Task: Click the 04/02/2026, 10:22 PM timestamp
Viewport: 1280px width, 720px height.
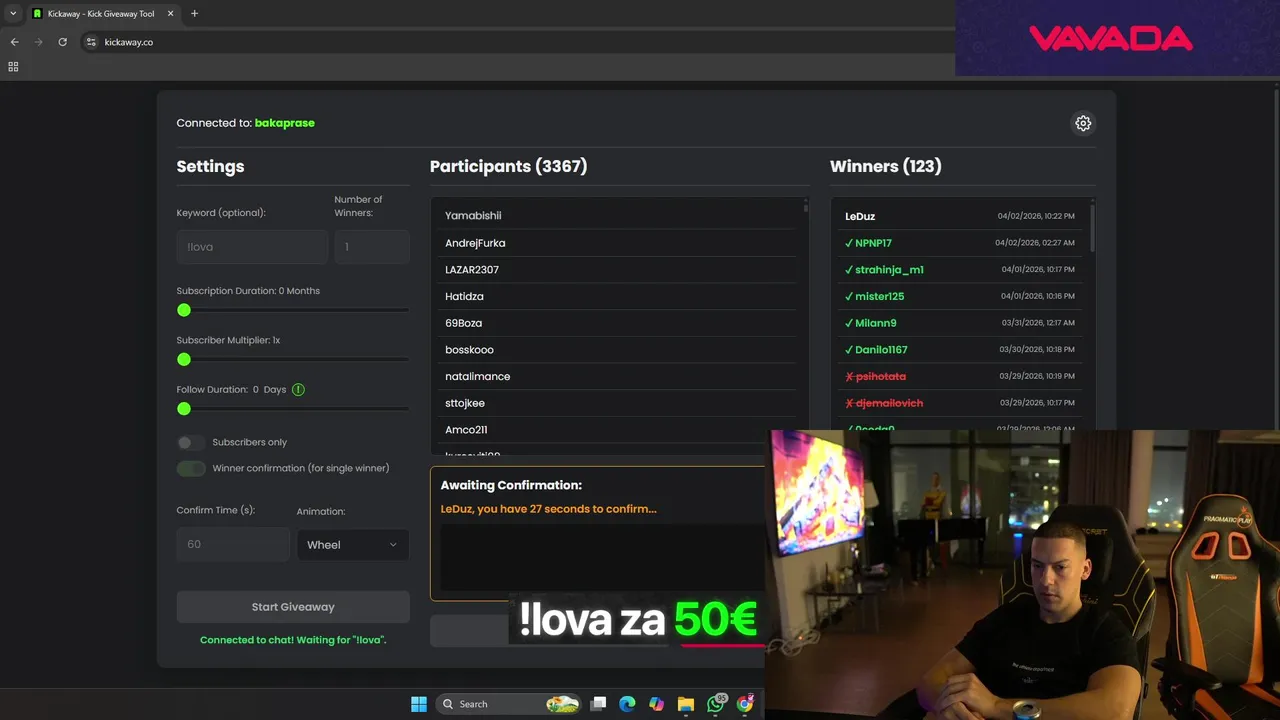Action: [x=1036, y=216]
